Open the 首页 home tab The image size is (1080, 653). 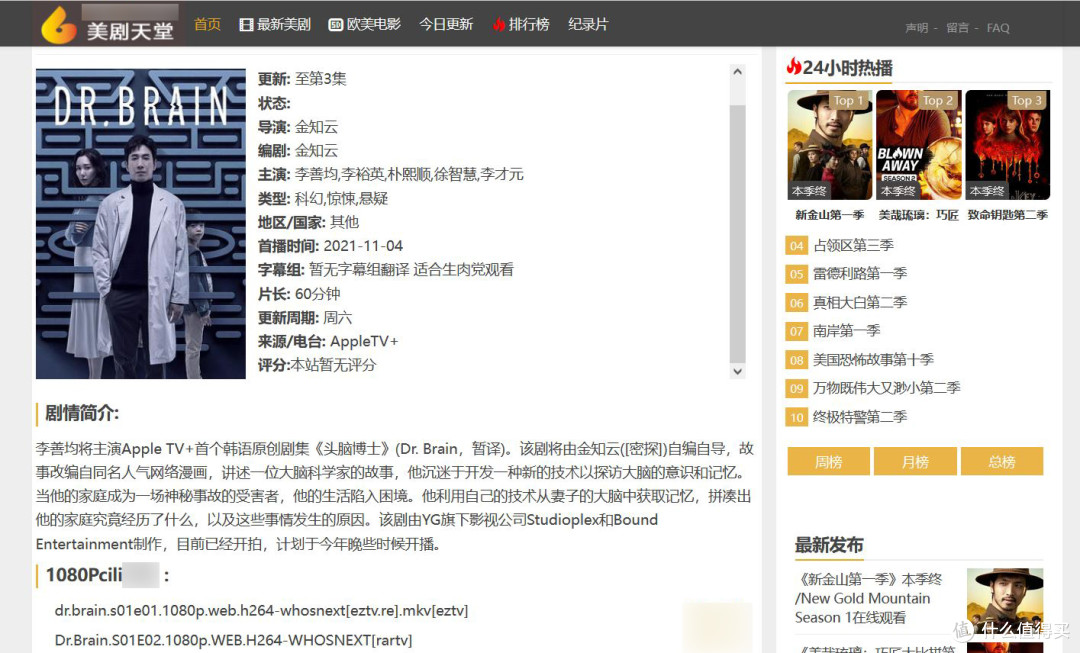click(207, 24)
